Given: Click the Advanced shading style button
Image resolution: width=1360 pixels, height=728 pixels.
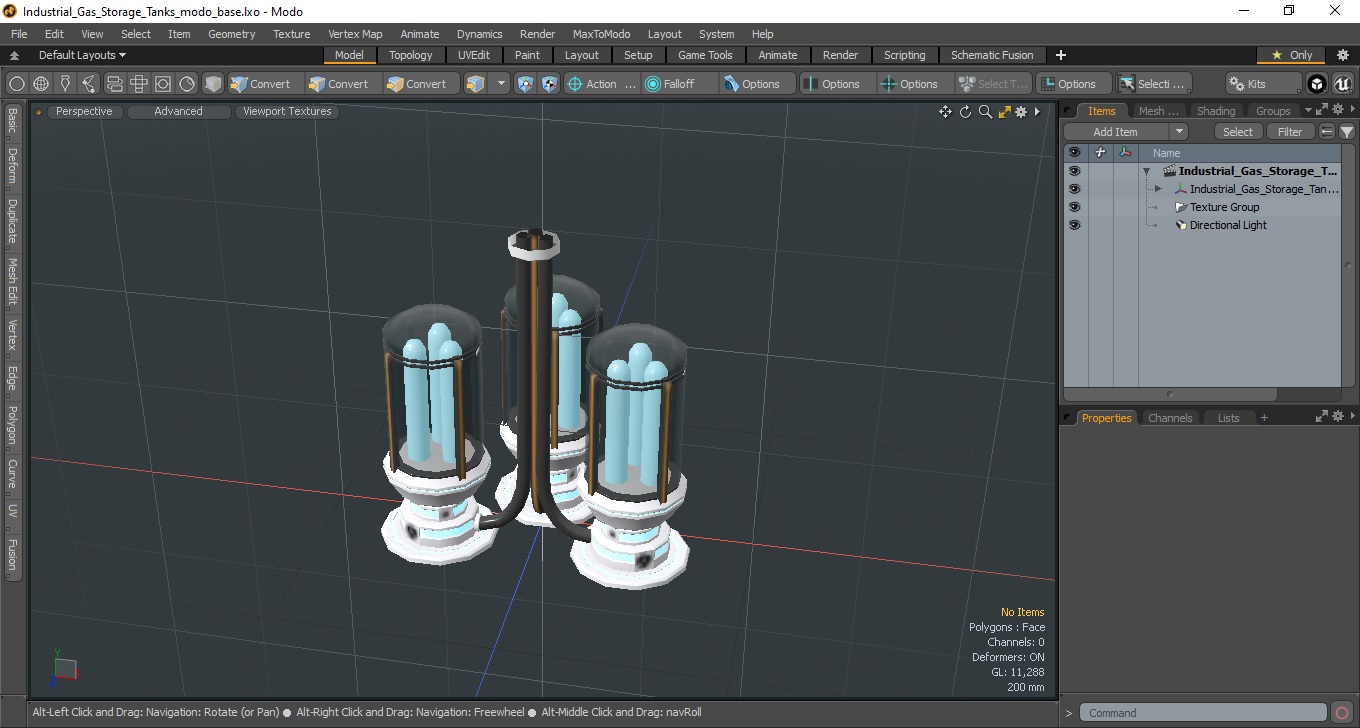Looking at the screenshot, I should (x=178, y=112).
